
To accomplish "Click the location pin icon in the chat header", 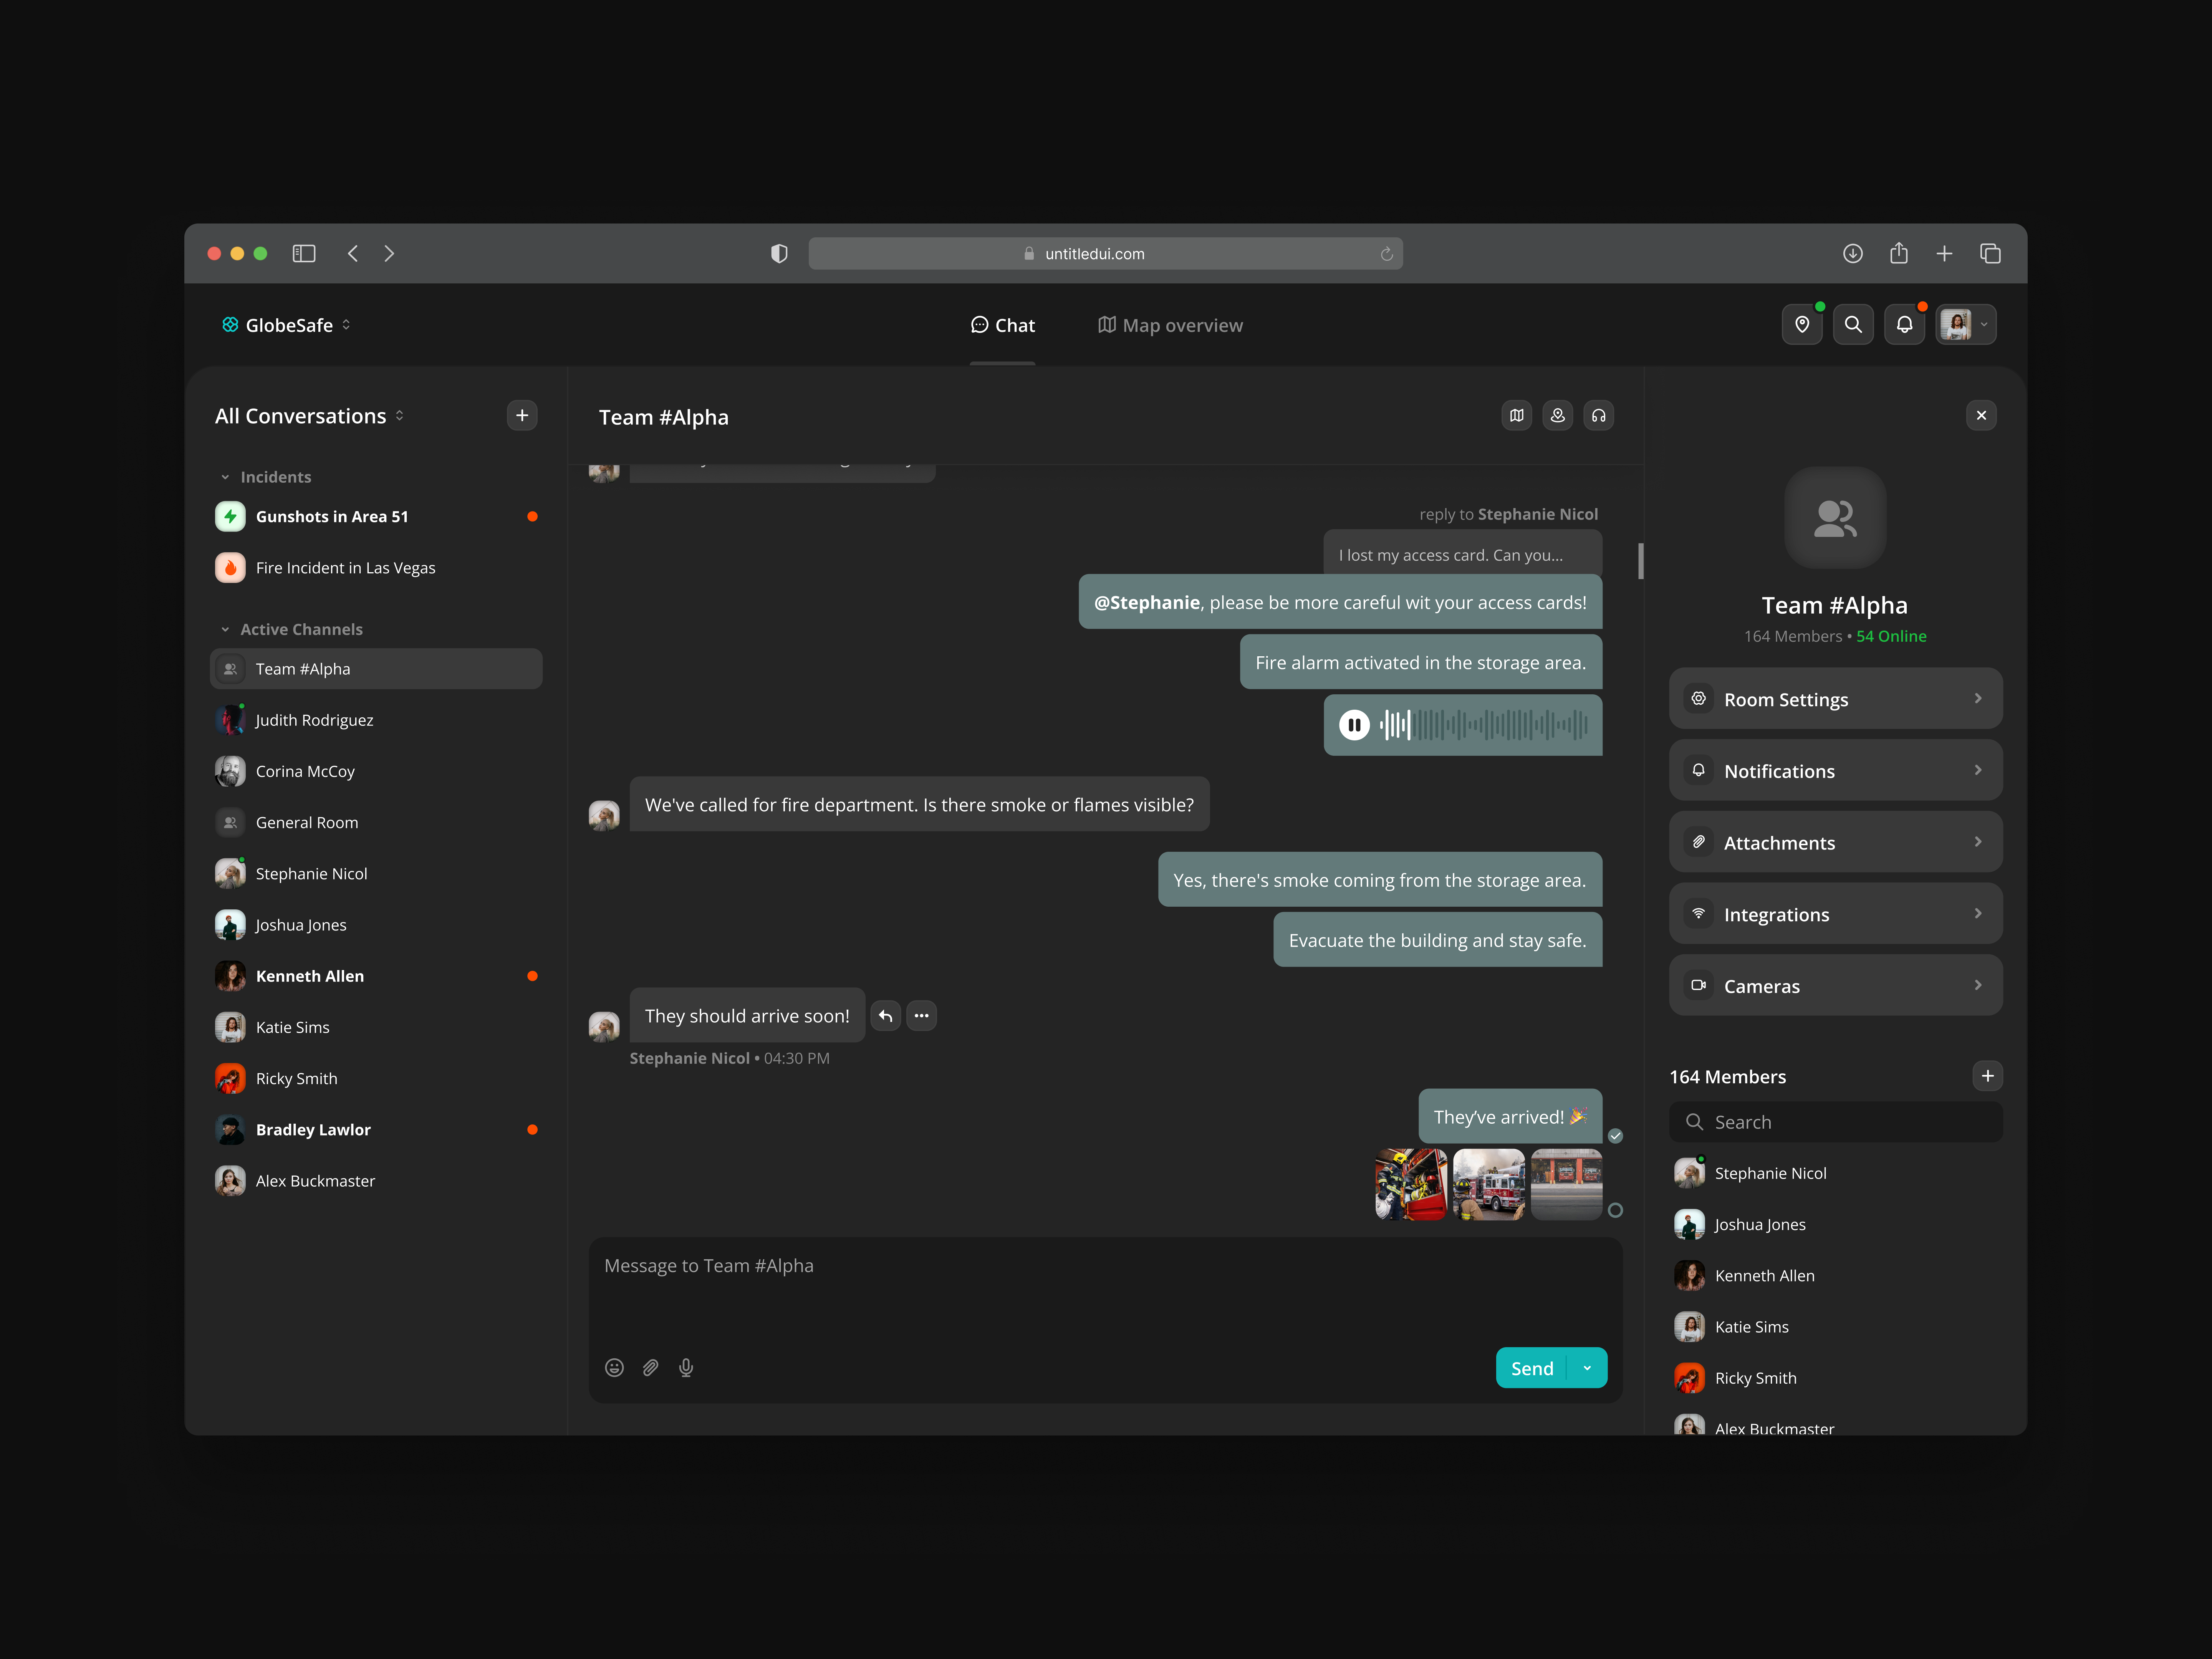I will 1558,415.
